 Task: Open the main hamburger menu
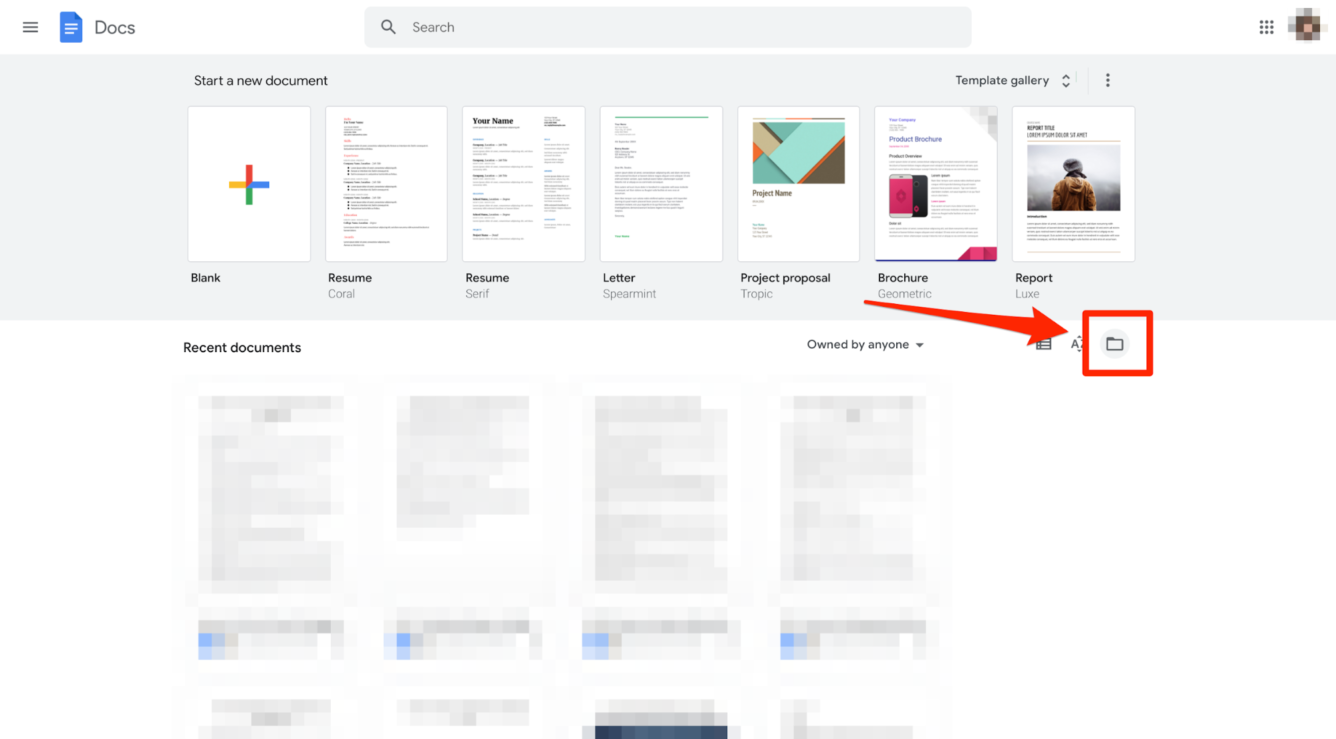coord(30,27)
